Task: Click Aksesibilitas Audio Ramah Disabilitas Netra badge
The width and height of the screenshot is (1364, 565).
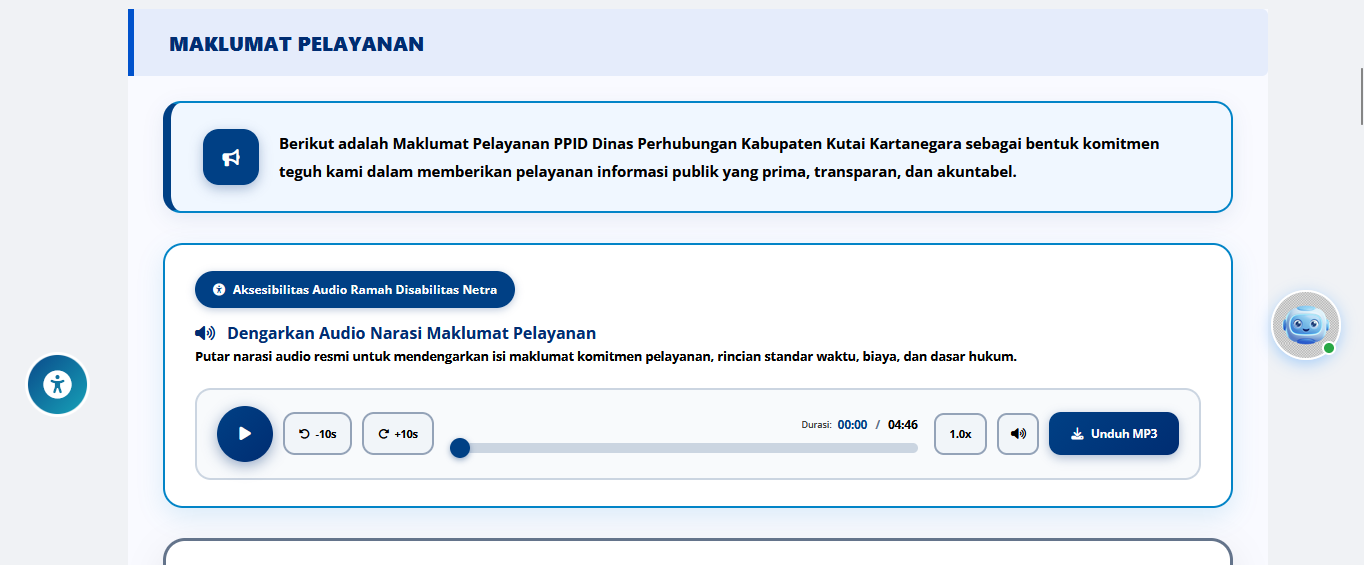Action: click(355, 290)
